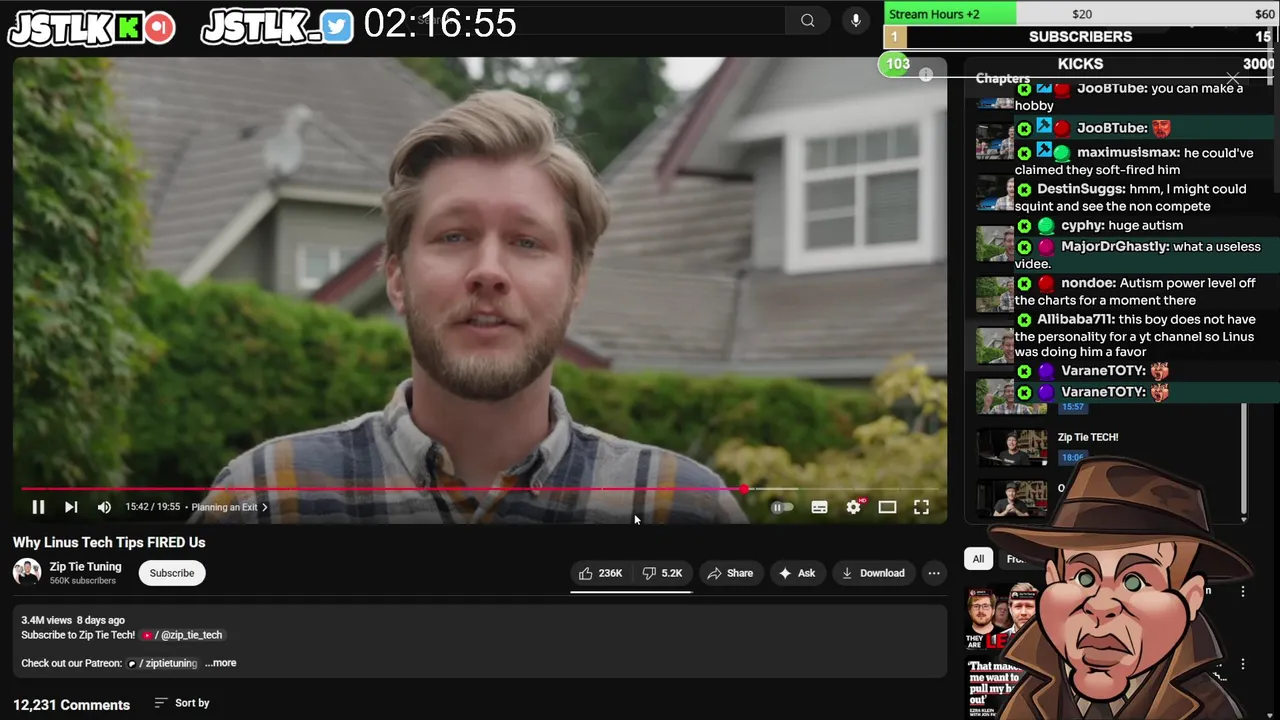Click the red record icon in overlay
1280x720 pixels.
[159, 28]
